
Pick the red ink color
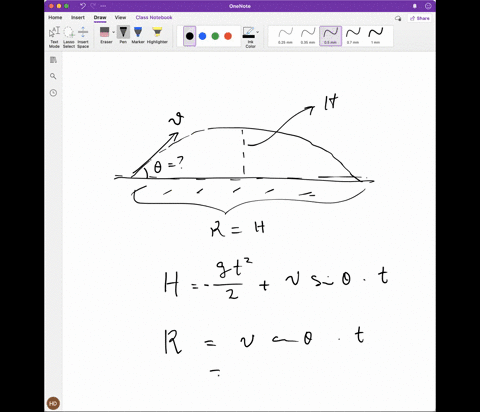(228, 36)
